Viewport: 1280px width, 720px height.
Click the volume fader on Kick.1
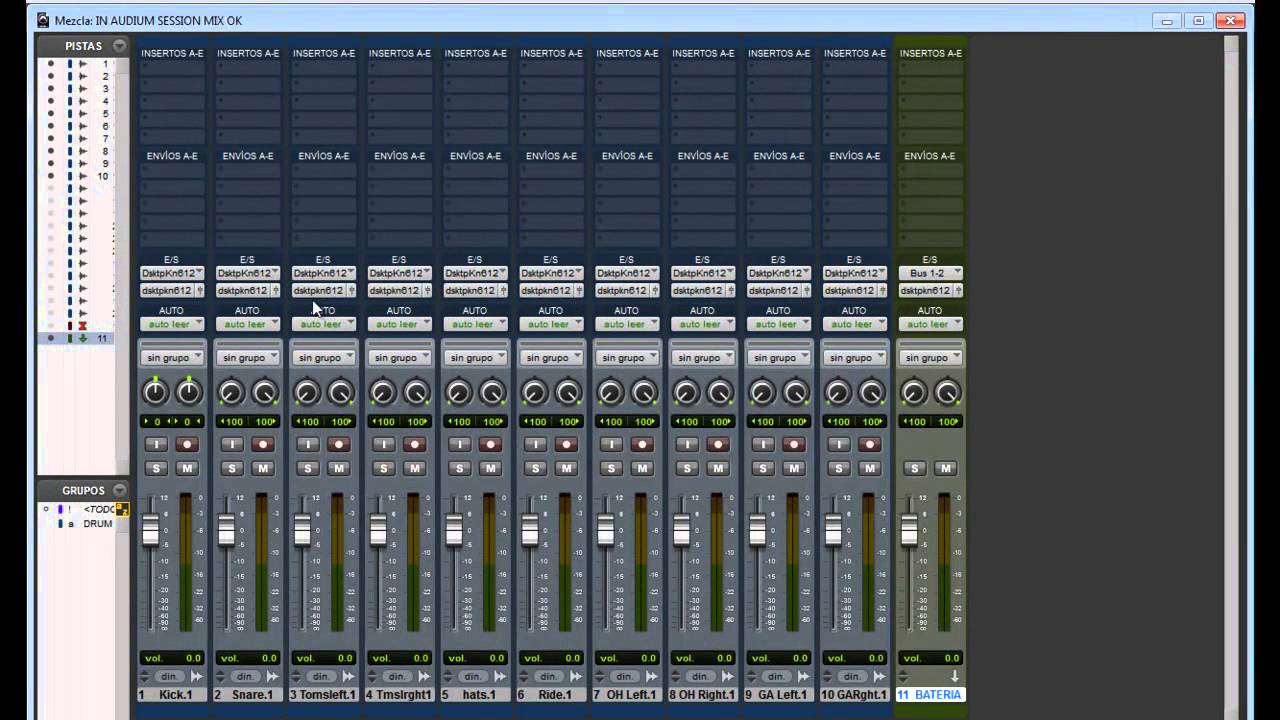(151, 528)
